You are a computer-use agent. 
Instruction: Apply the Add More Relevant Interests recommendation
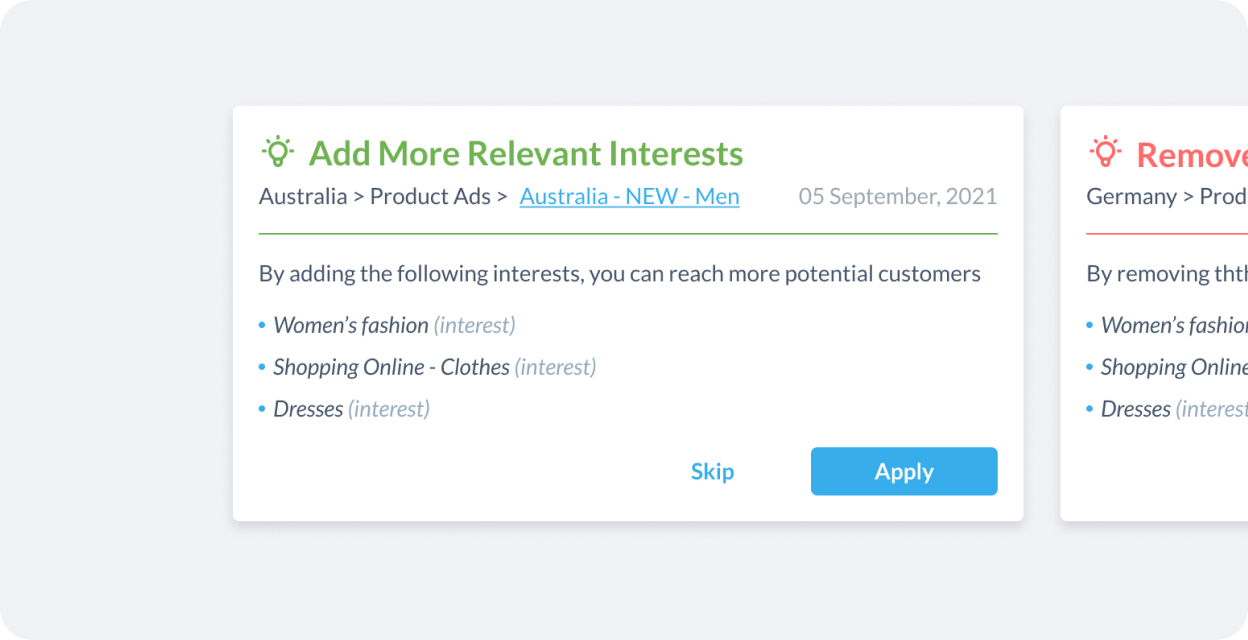pyautogui.click(x=904, y=471)
